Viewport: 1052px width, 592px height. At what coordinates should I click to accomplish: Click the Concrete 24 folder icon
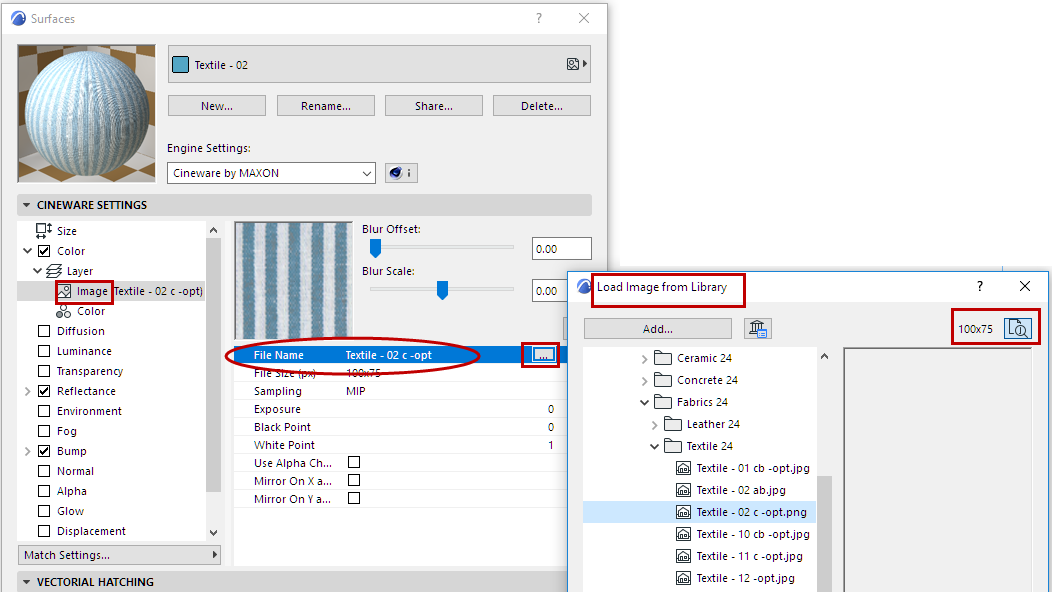(663, 380)
